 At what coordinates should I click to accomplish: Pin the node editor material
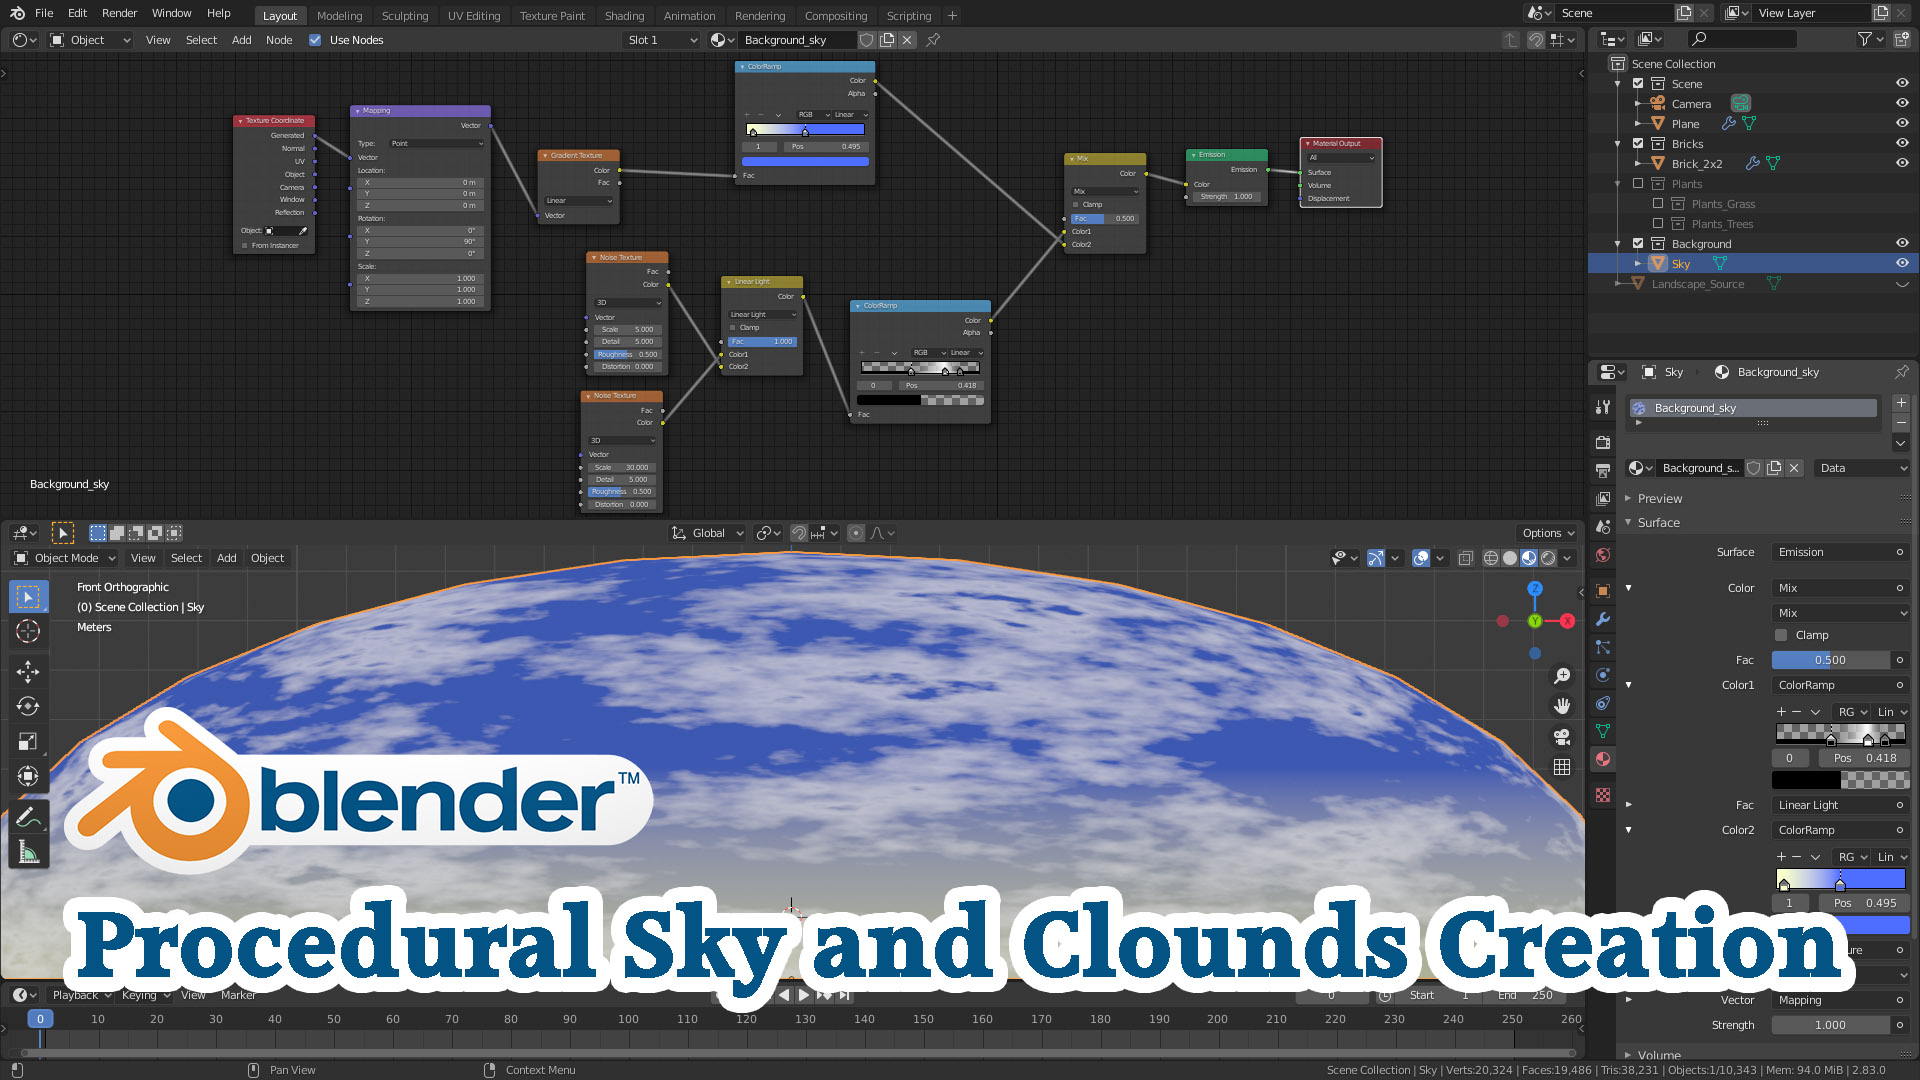tap(933, 40)
